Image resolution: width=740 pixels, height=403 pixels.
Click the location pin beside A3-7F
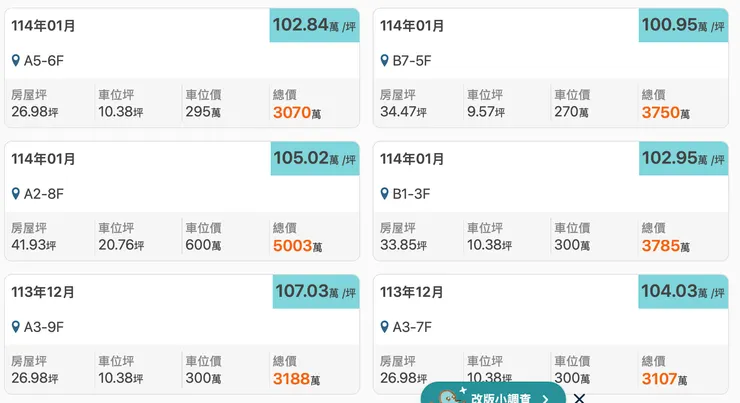click(385, 327)
